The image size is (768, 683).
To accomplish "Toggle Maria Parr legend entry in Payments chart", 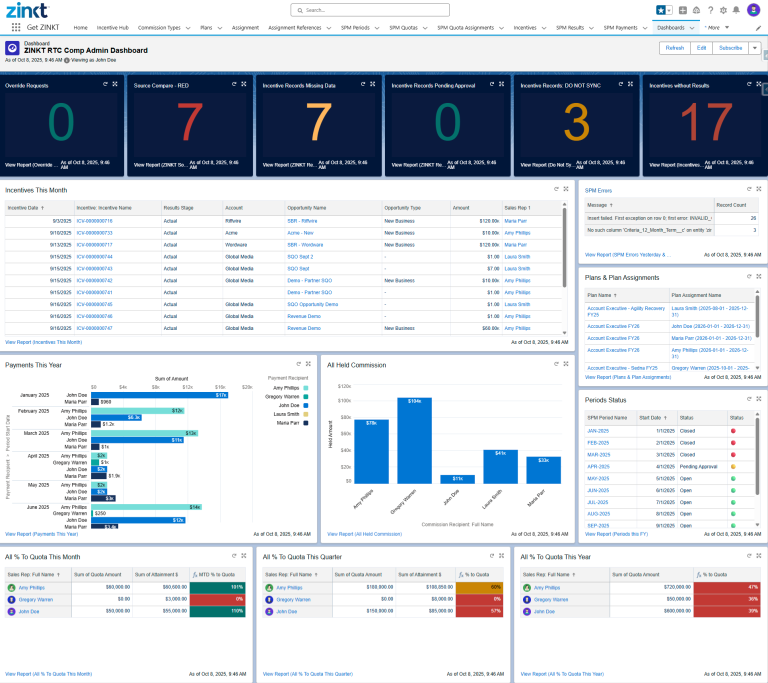I will 287,423.
